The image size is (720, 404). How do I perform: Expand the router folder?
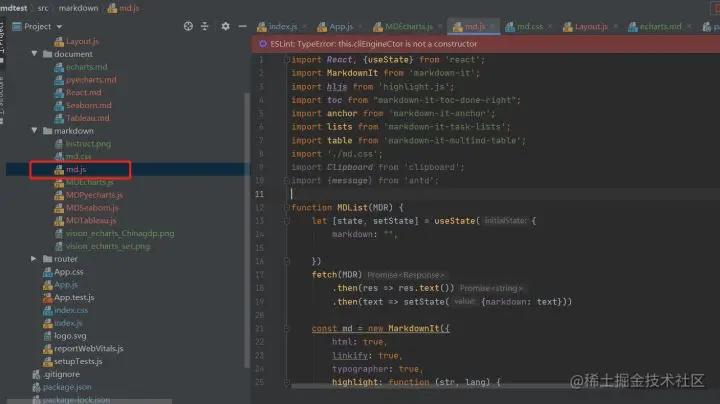click(x=34, y=259)
